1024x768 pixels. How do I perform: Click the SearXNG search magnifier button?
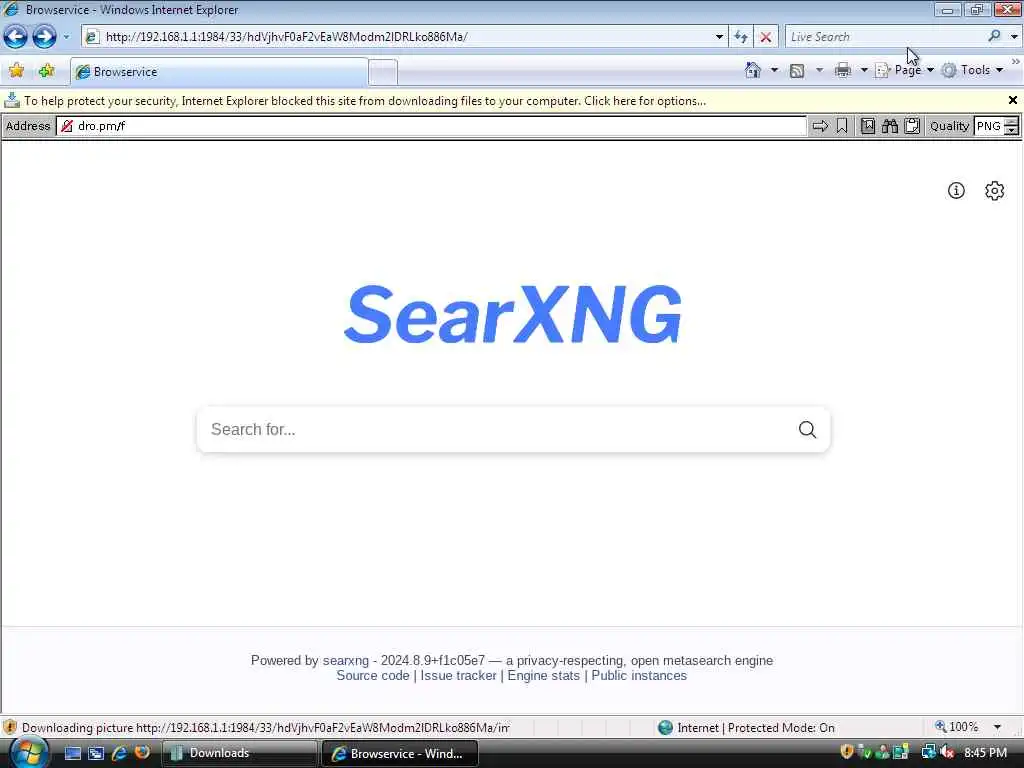point(807,429)
